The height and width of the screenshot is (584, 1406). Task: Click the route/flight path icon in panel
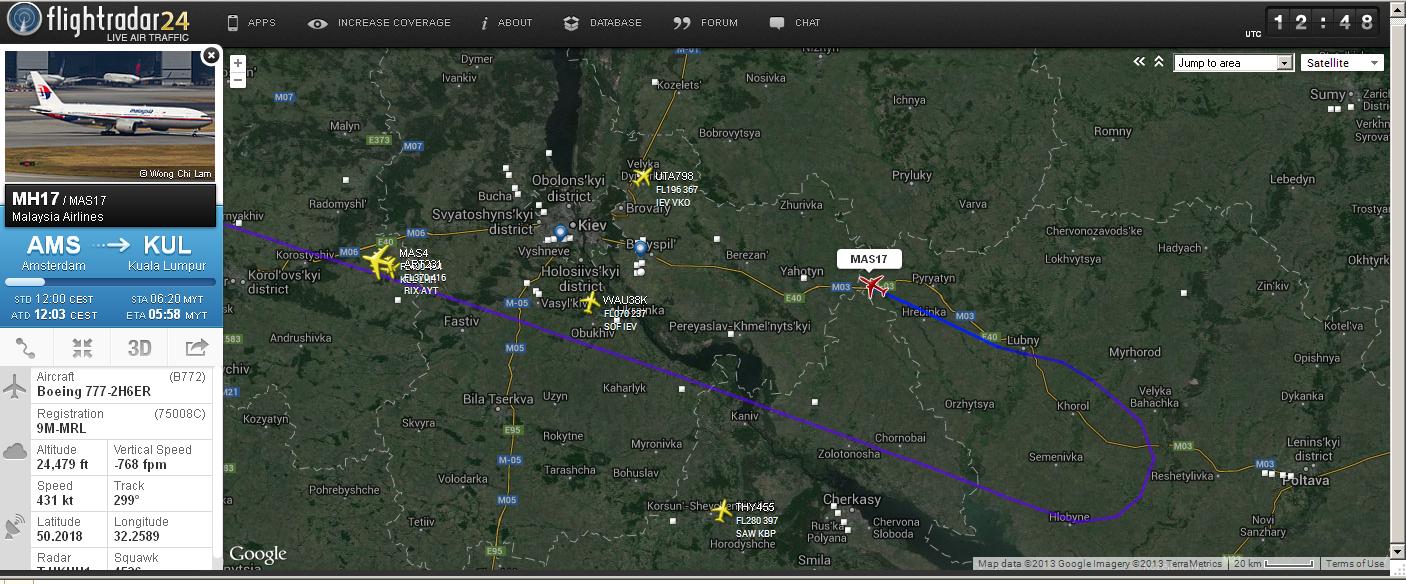tap(26, 347)
